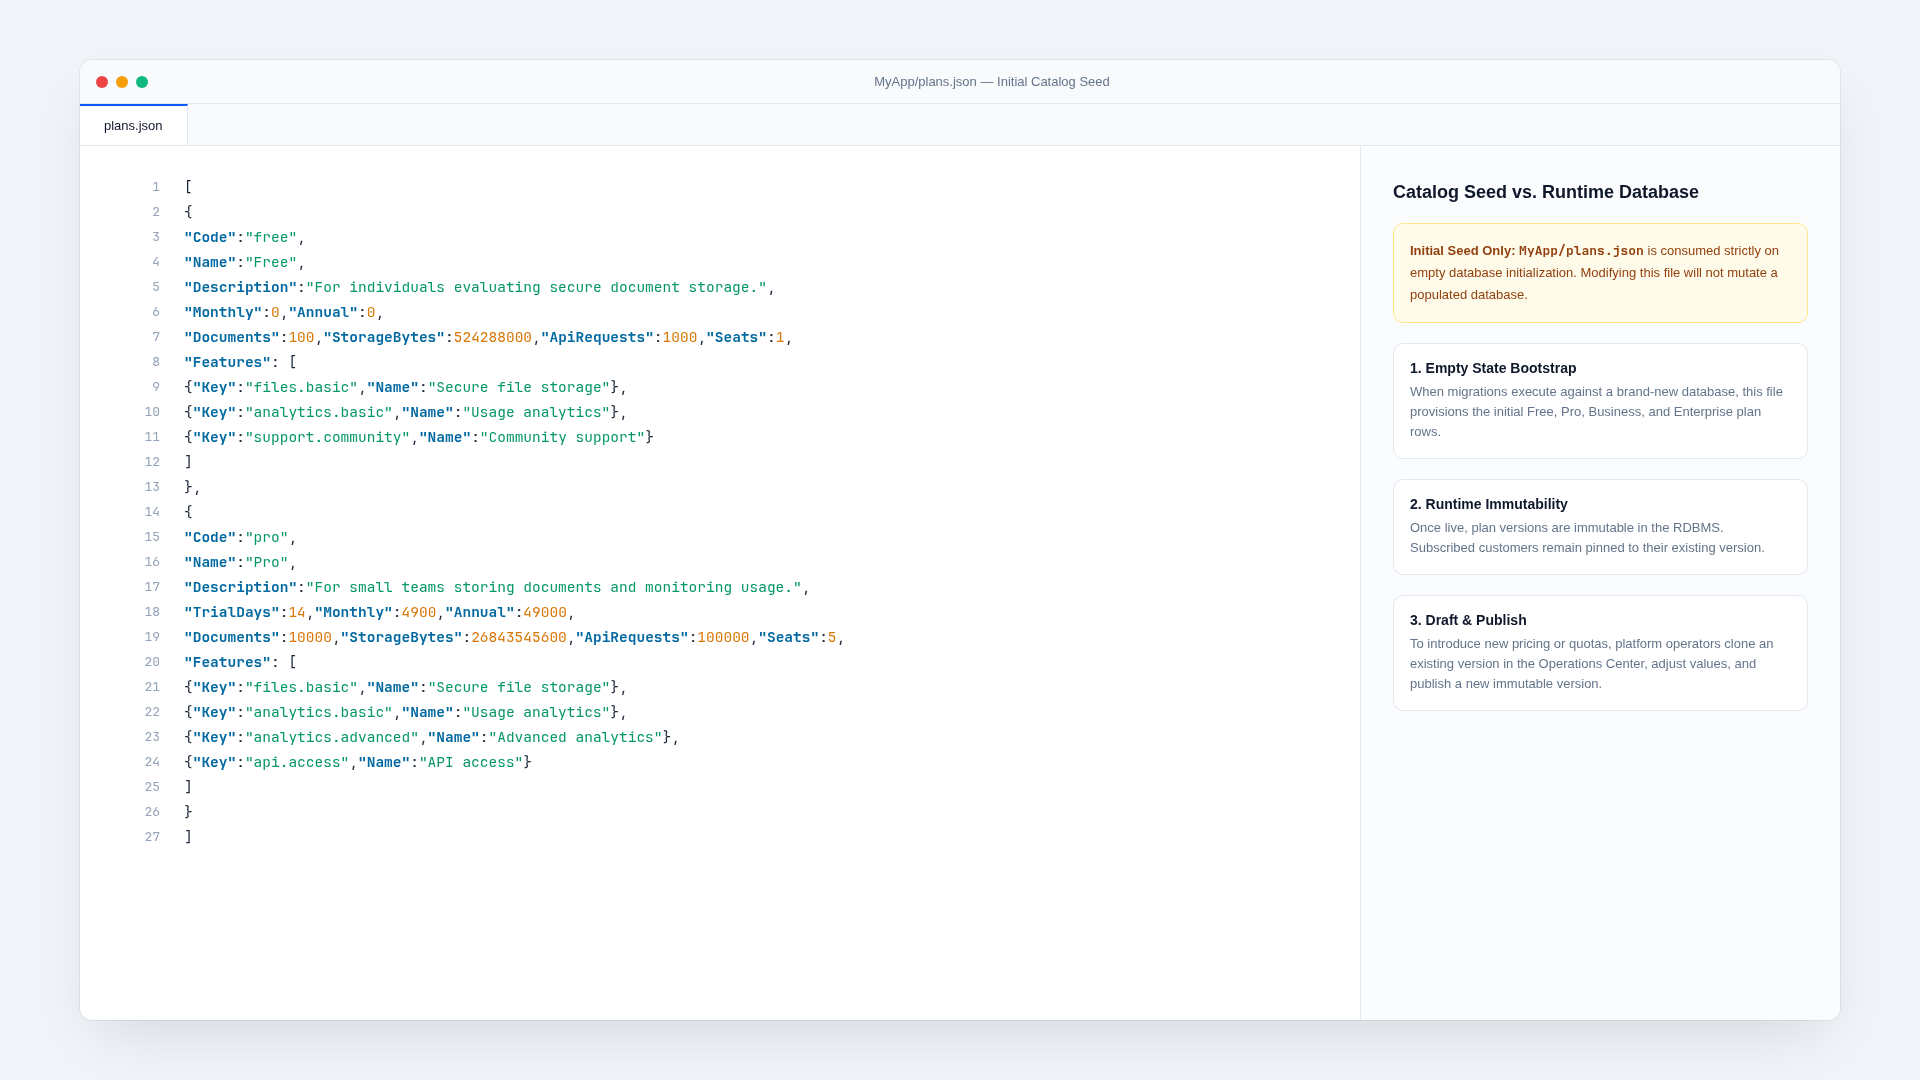Click the inline code MyApp/plans.json in the warning

(1581, 251)
